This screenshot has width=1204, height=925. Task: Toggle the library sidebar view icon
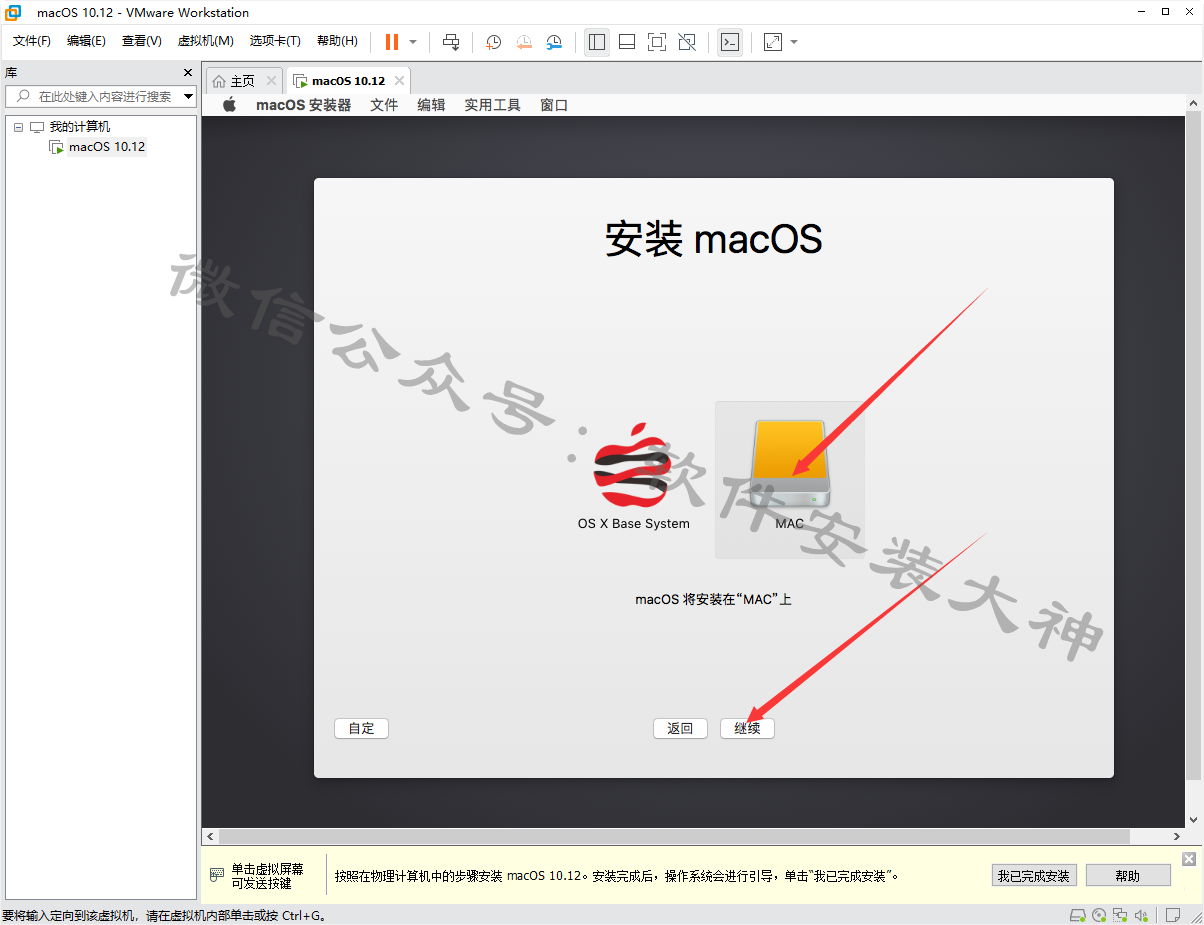(597, 42)
